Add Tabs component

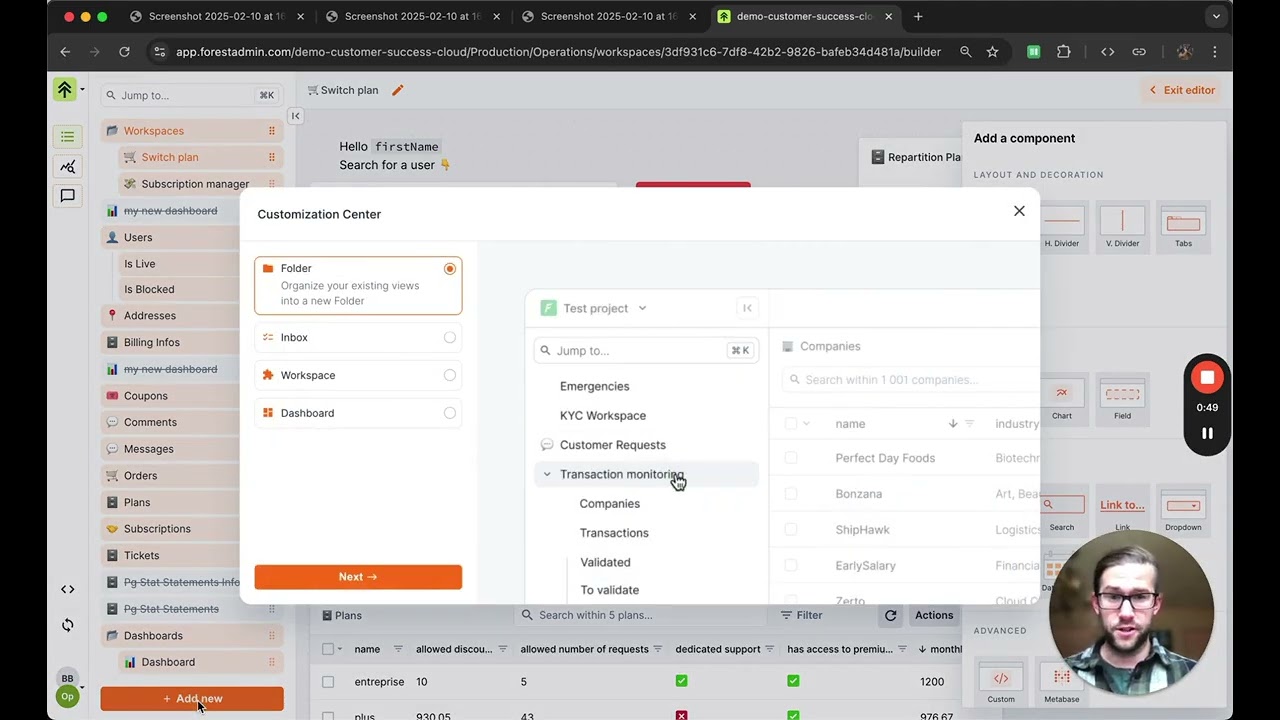[1183, 227]
